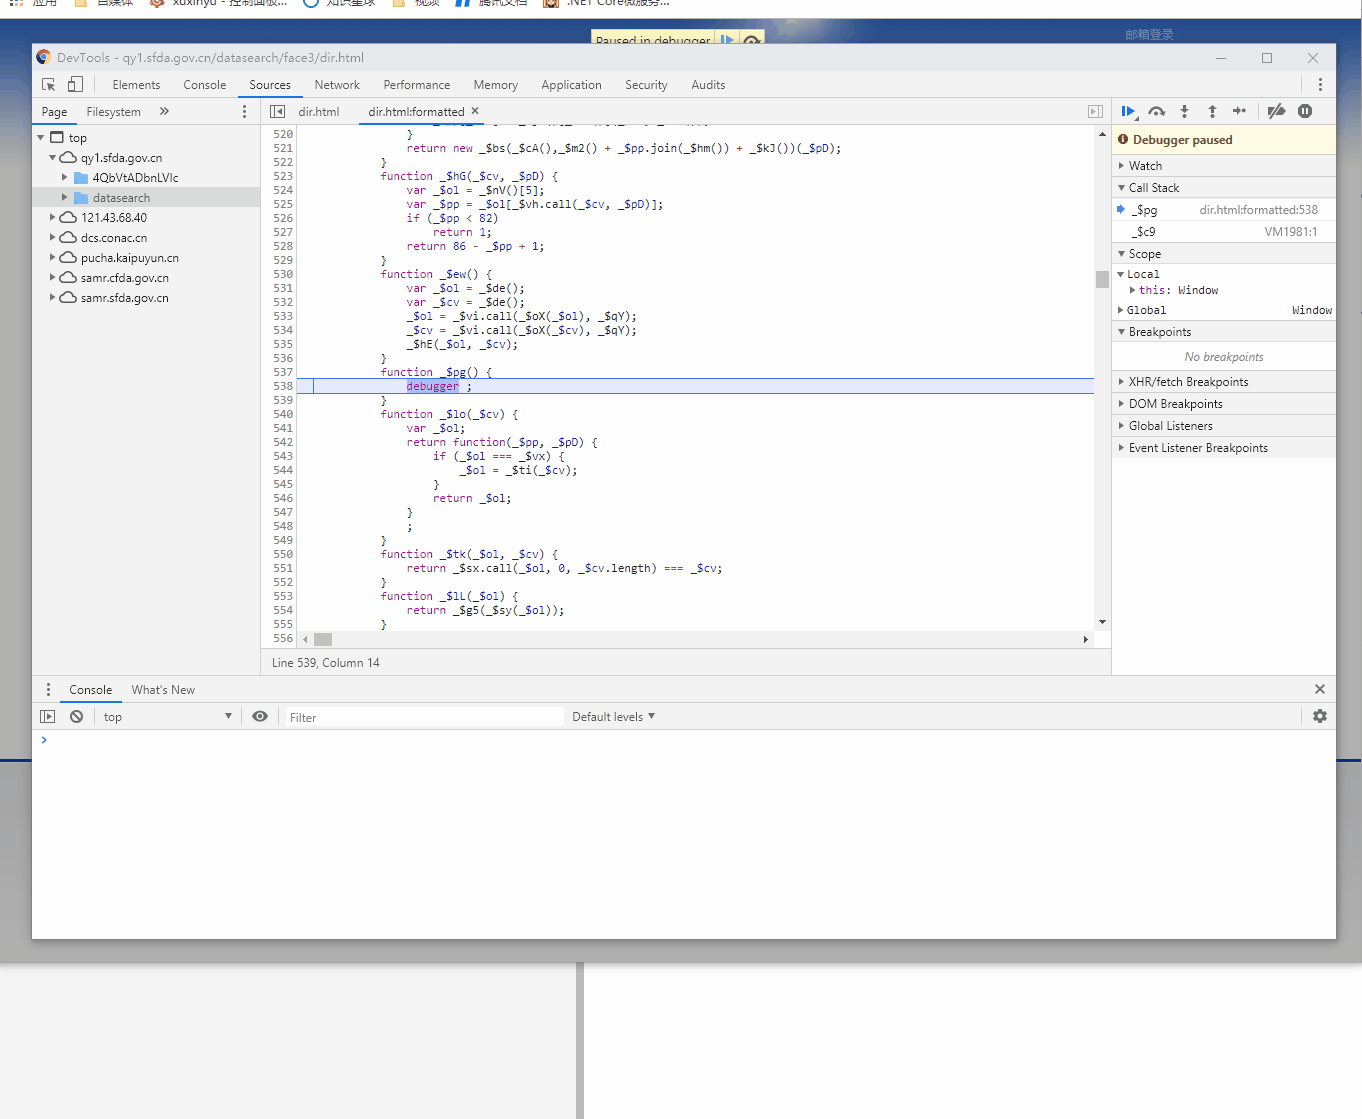Open the navigator pane three-dot menu
This screenshot has width=1362, height=1119.
(244, 112)
